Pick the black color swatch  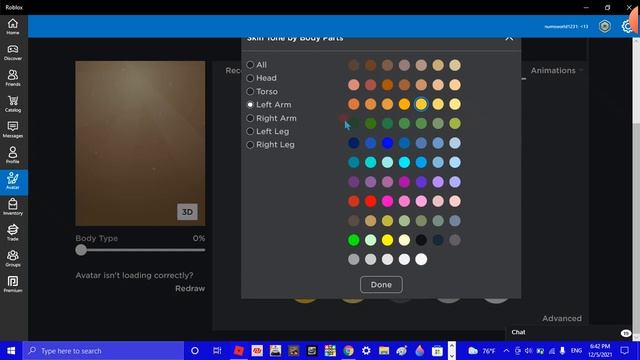(x=421, y=240)
